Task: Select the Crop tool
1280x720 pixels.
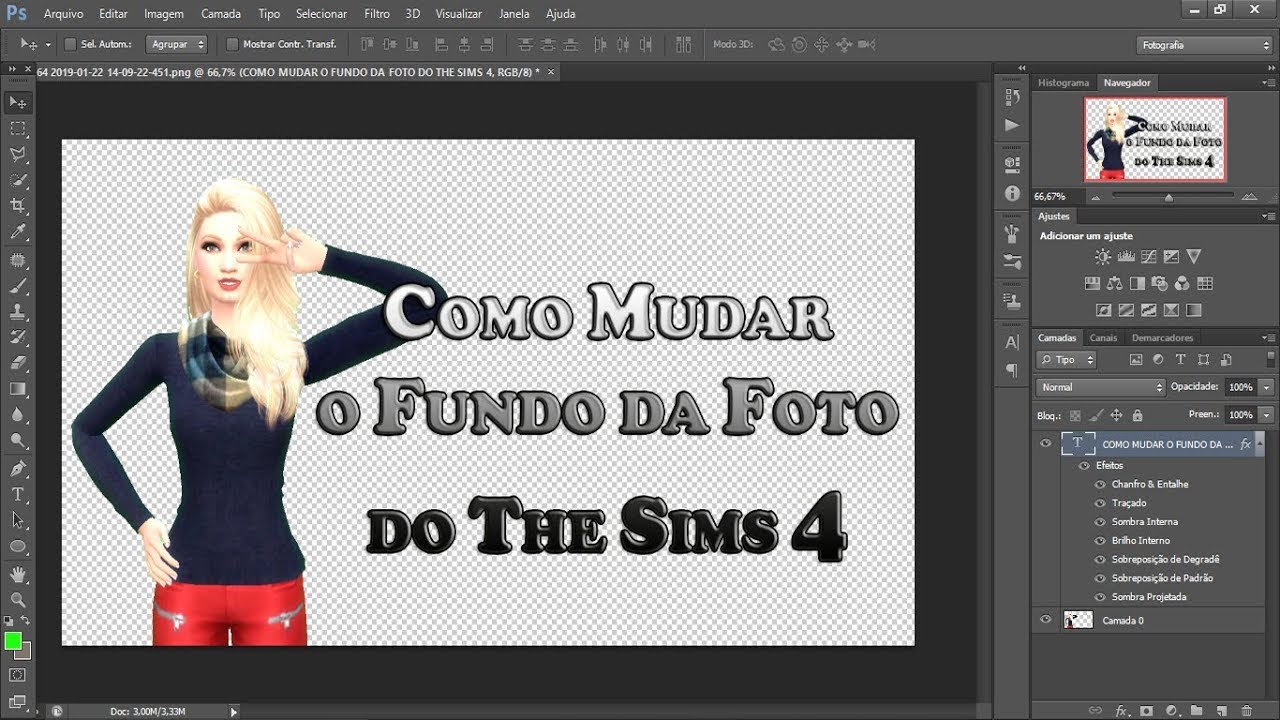Action: pyautogui.click(x=18, y=206)
